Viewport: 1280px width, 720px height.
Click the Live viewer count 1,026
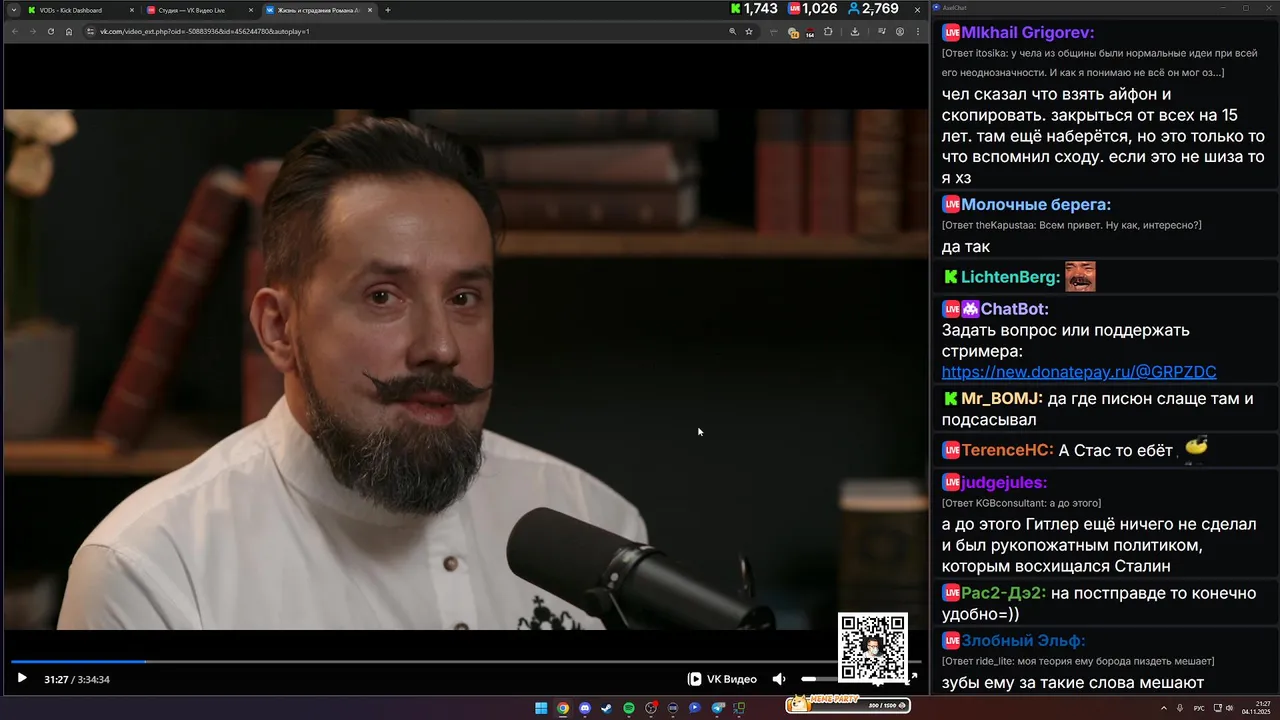pyautogui.click(x=812, y=9)
